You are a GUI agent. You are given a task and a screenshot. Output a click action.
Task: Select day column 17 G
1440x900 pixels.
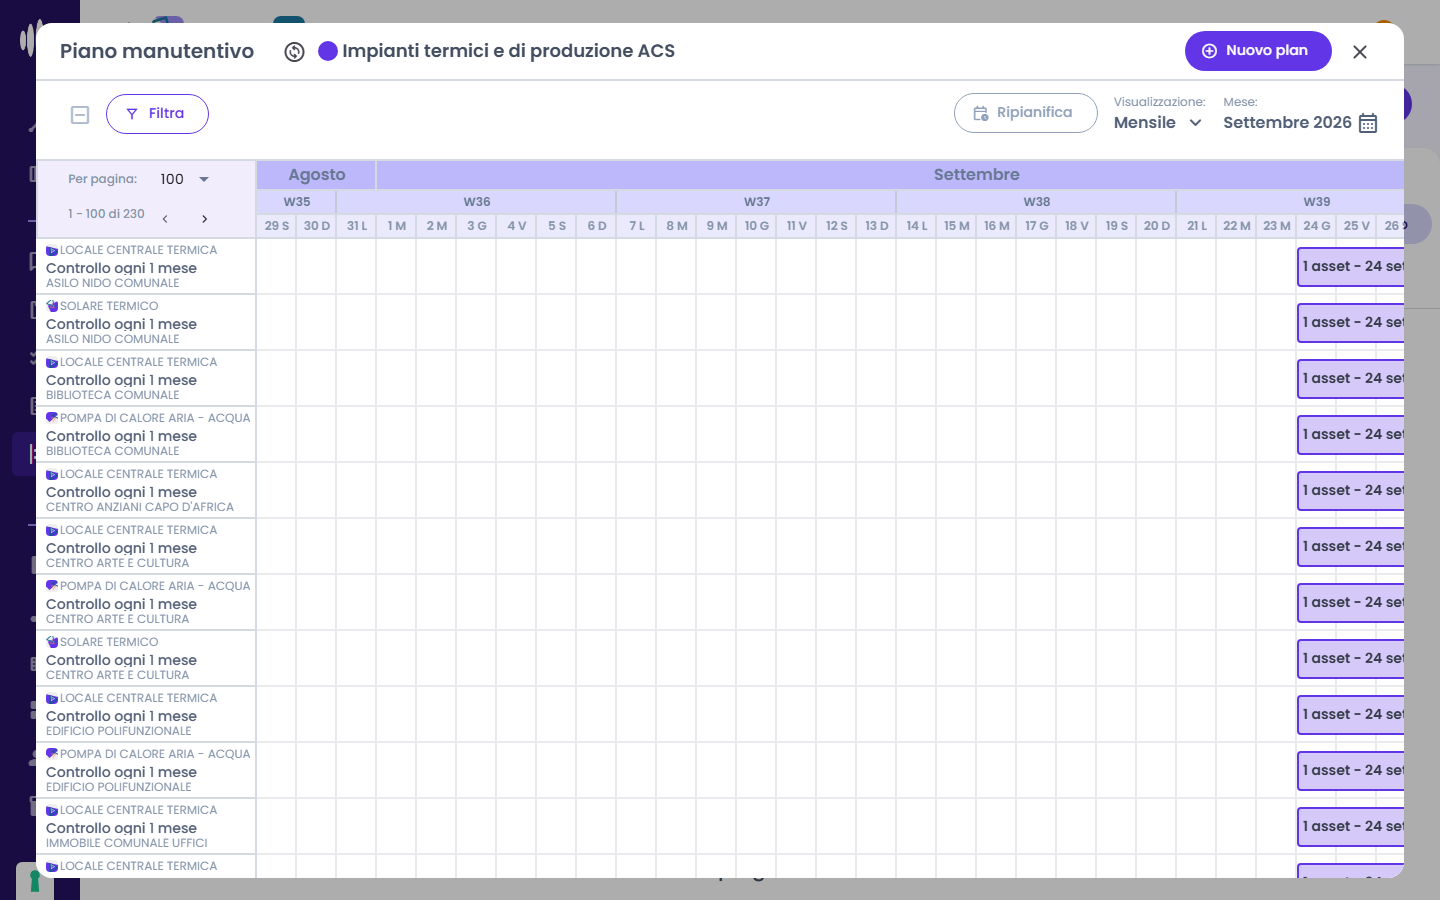(x=1037, y=226)
